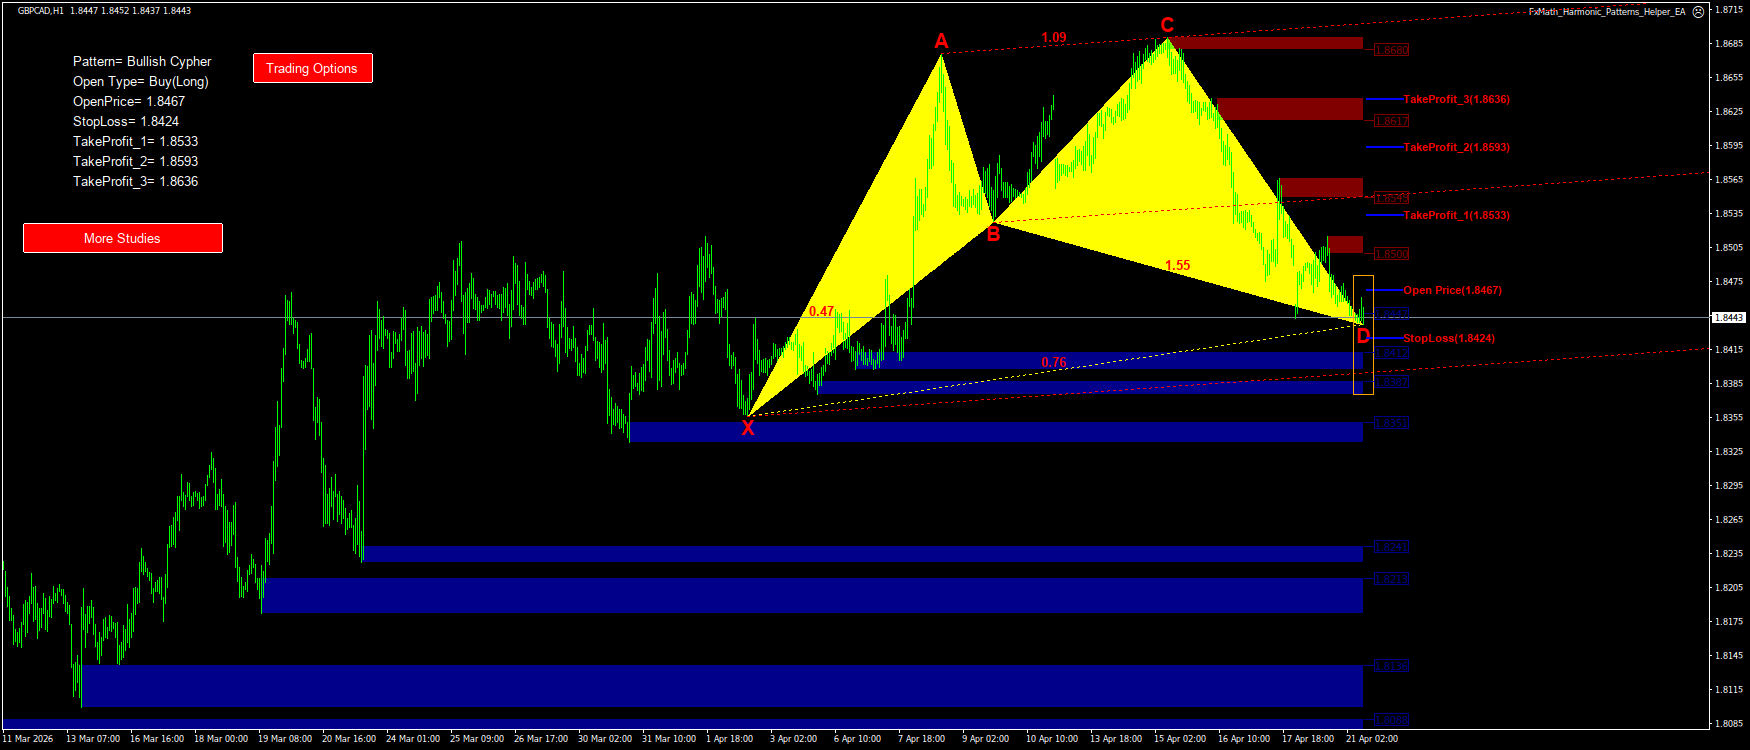Click the 1.8088 support zone price tag
Image resolution: width=1750 pixels, height=750 pixels.
point(1391,720)
